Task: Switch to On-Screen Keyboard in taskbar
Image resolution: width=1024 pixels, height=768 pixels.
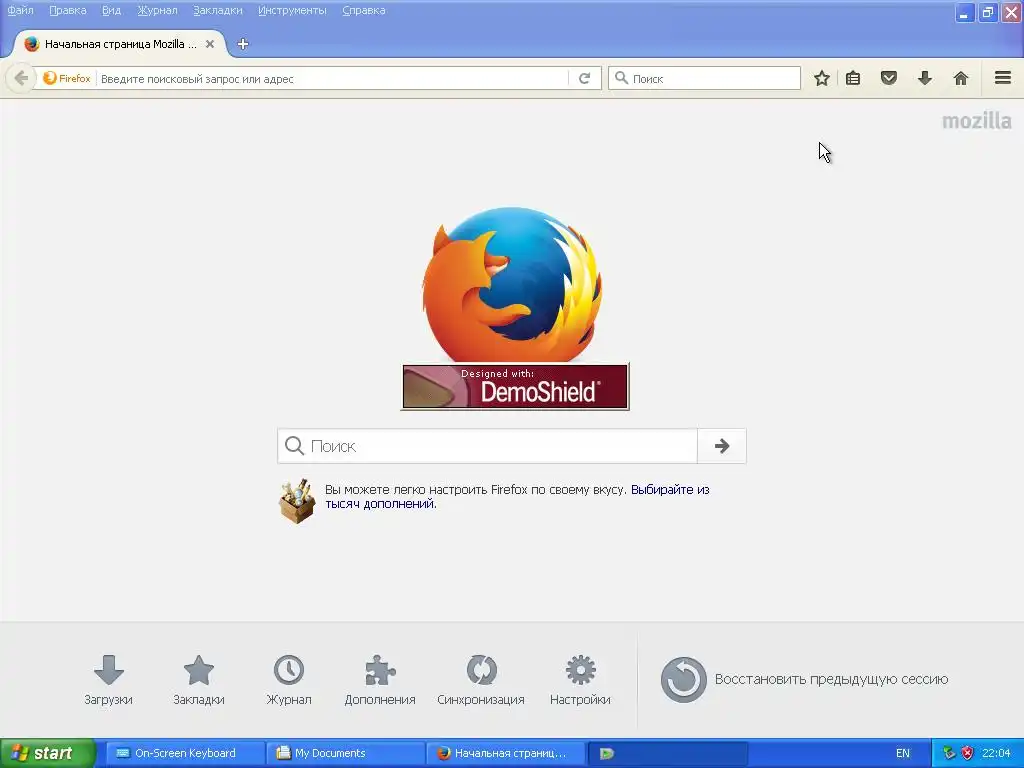Action: tap(185, 753)
